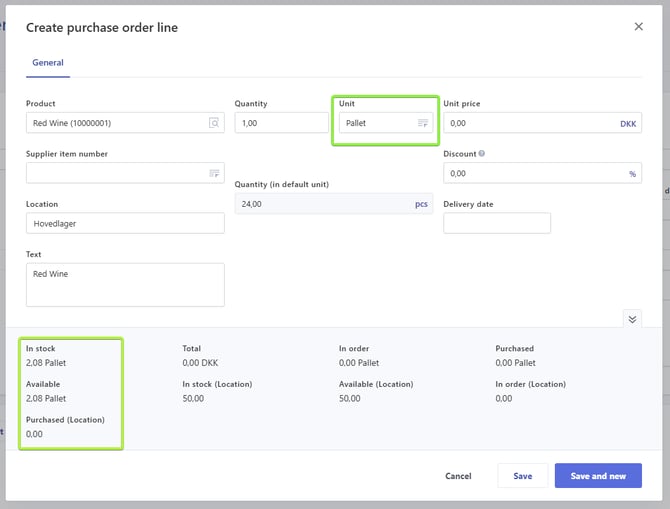This screenshot has height=509, width=670.
Task: Focus the Product field with Red Wine
Action: coord(115,123)
